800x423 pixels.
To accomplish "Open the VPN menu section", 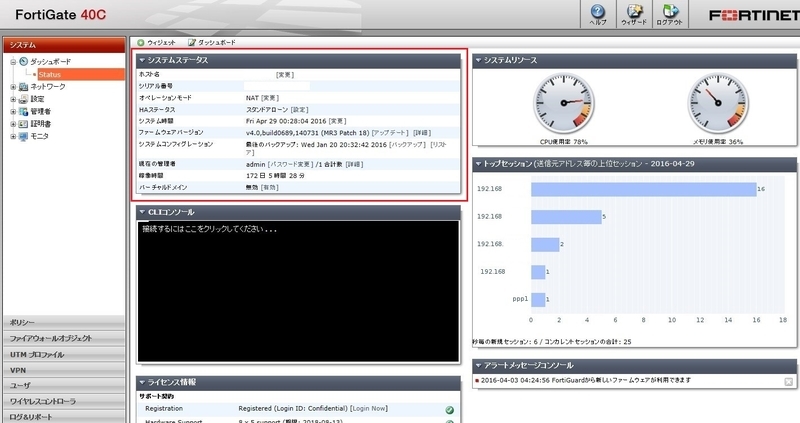I will coord(64,370).
